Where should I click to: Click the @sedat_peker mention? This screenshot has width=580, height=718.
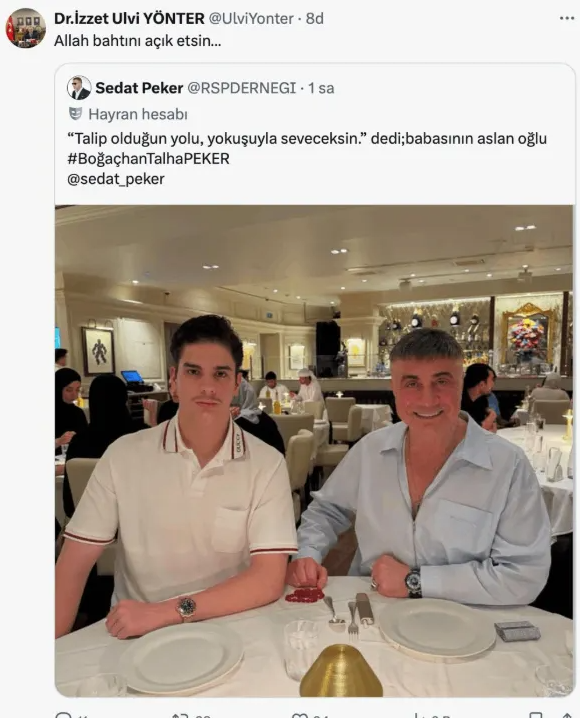pyautogui.click(x=116, y=179)
